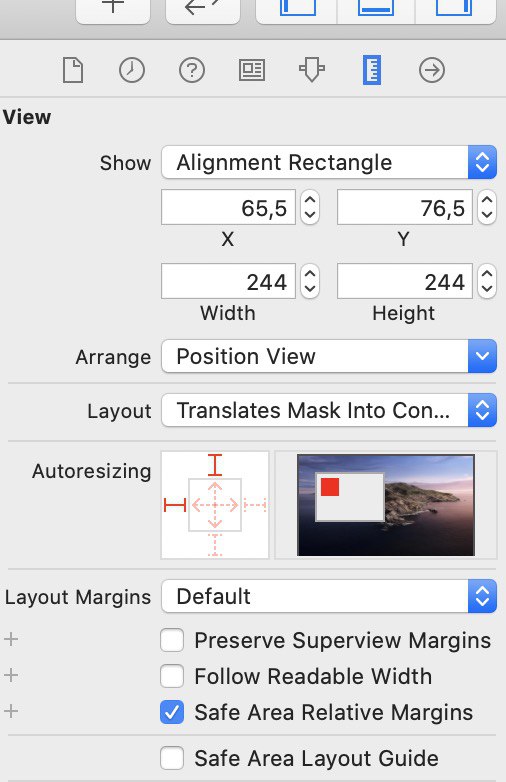Open the Connections inspector arrow icon
Screen dimensions: 506x782
coord(432,70)
